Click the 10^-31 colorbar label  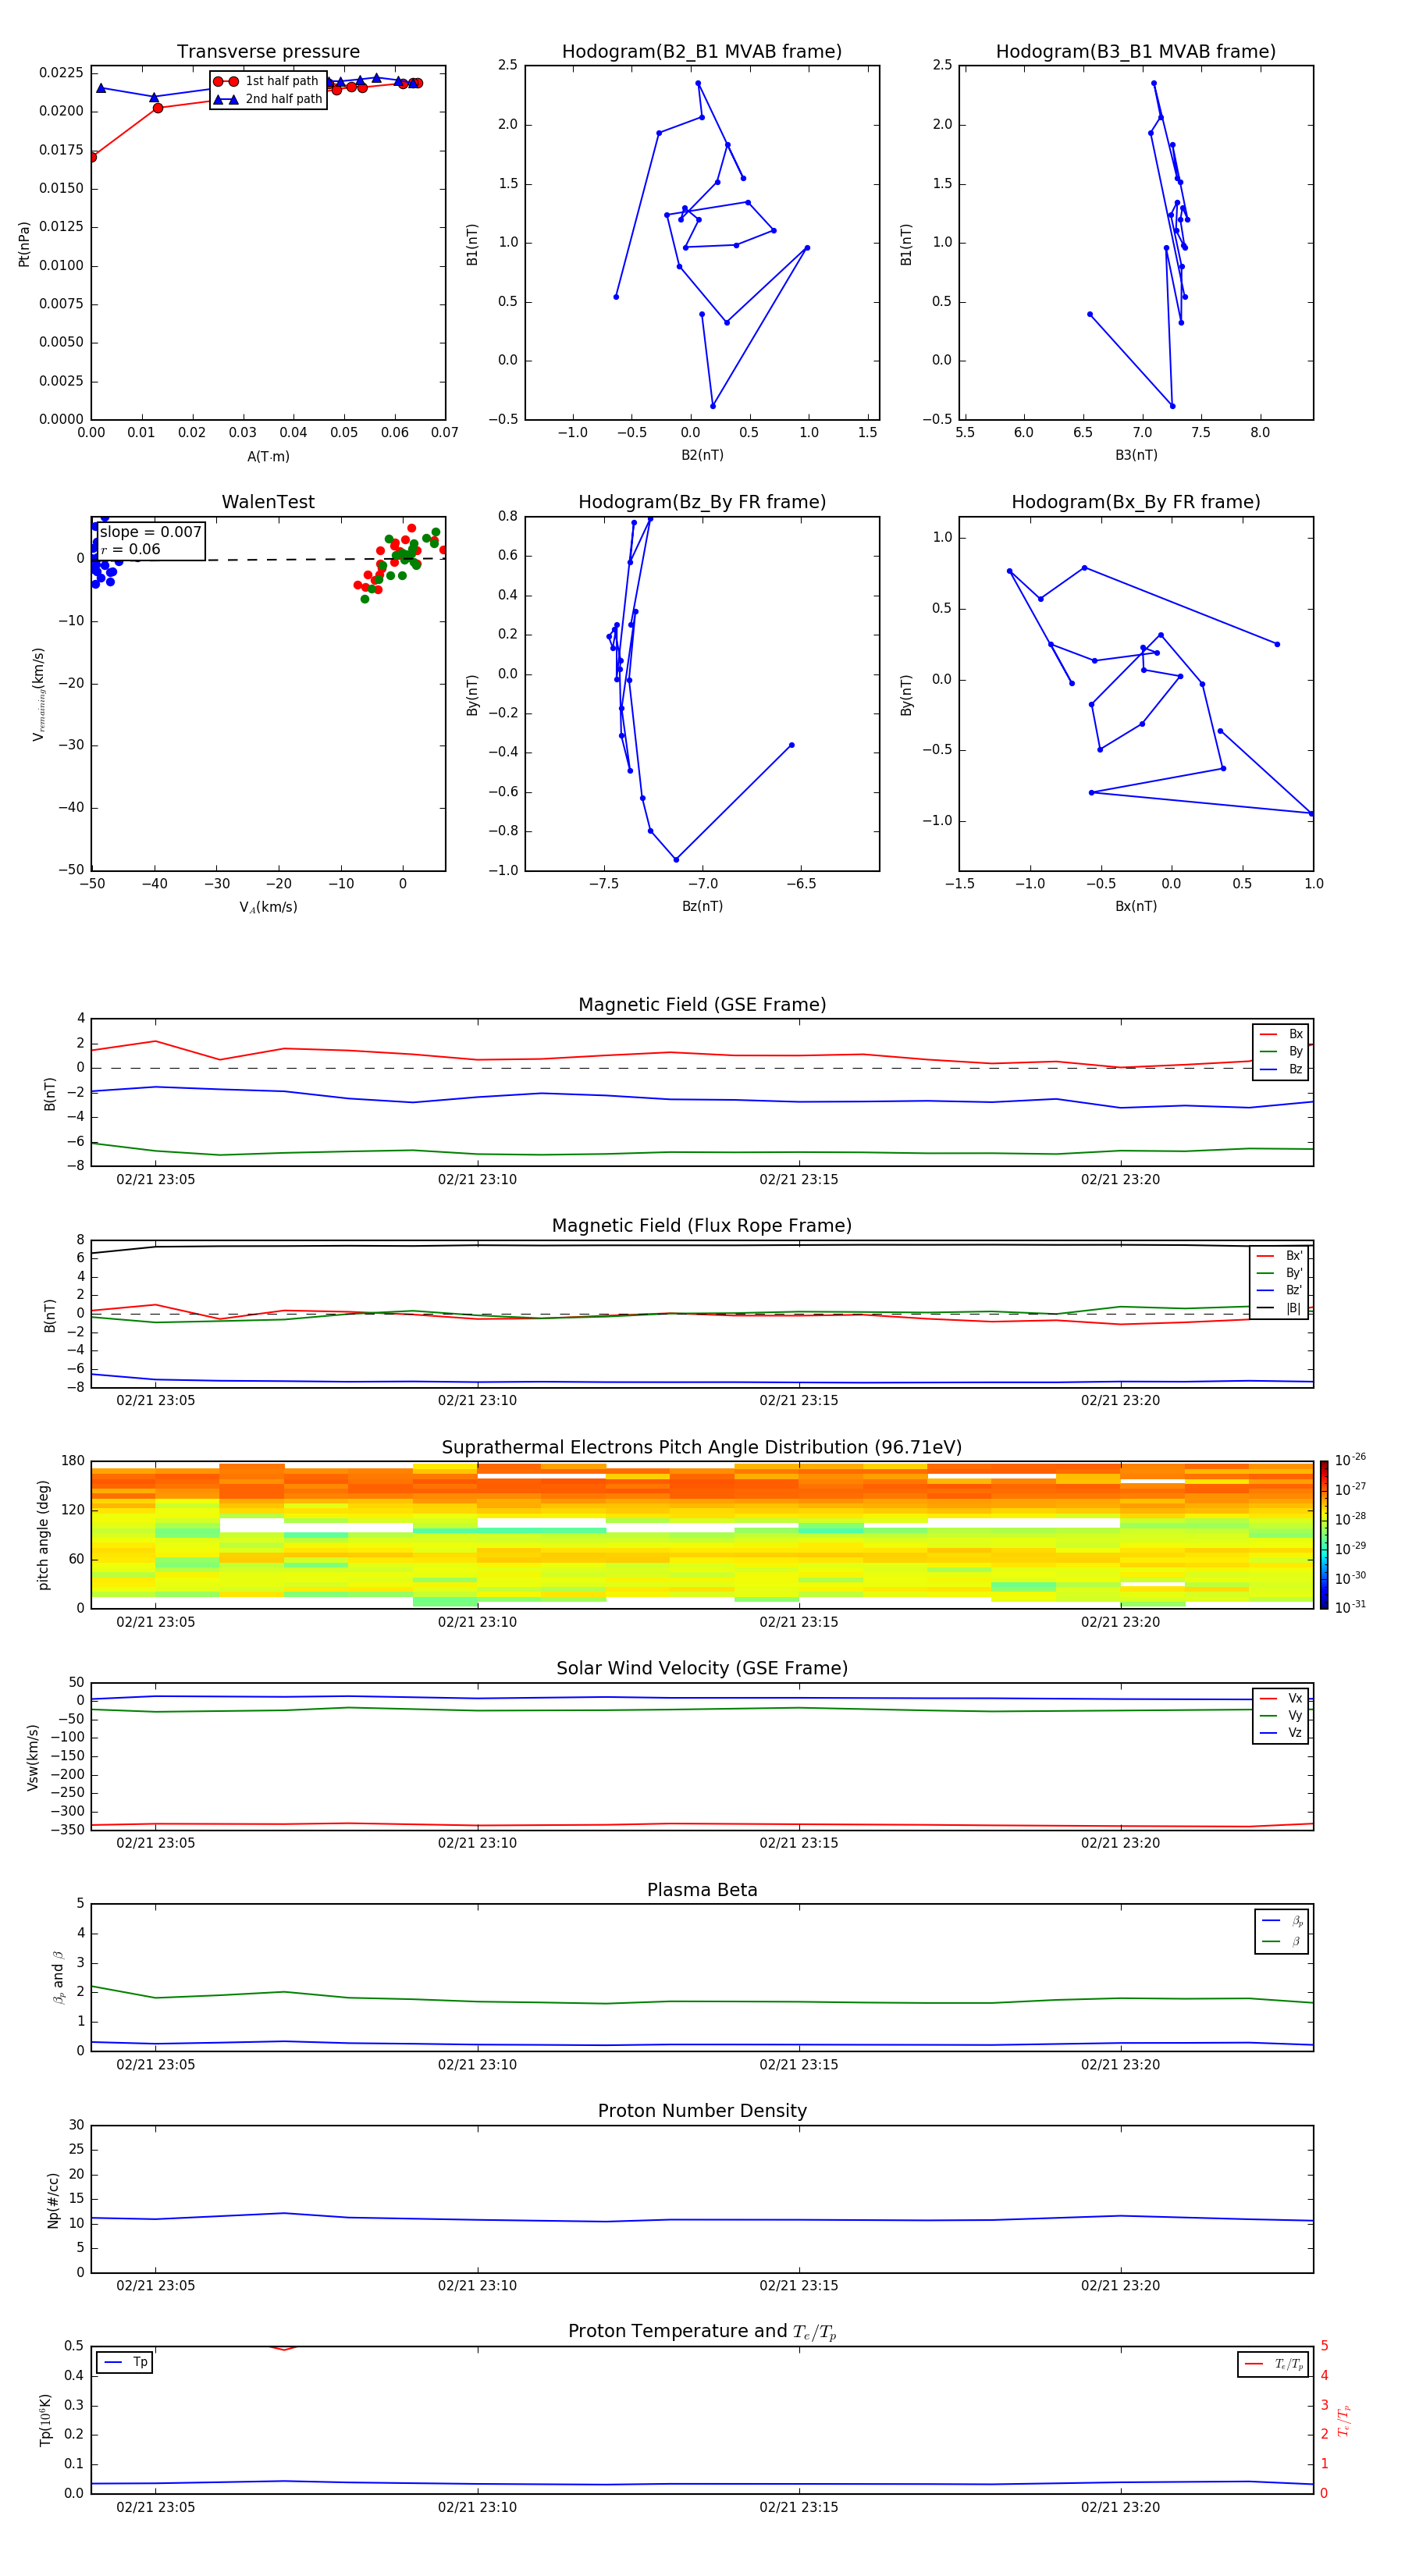tap(1350, 1607)
